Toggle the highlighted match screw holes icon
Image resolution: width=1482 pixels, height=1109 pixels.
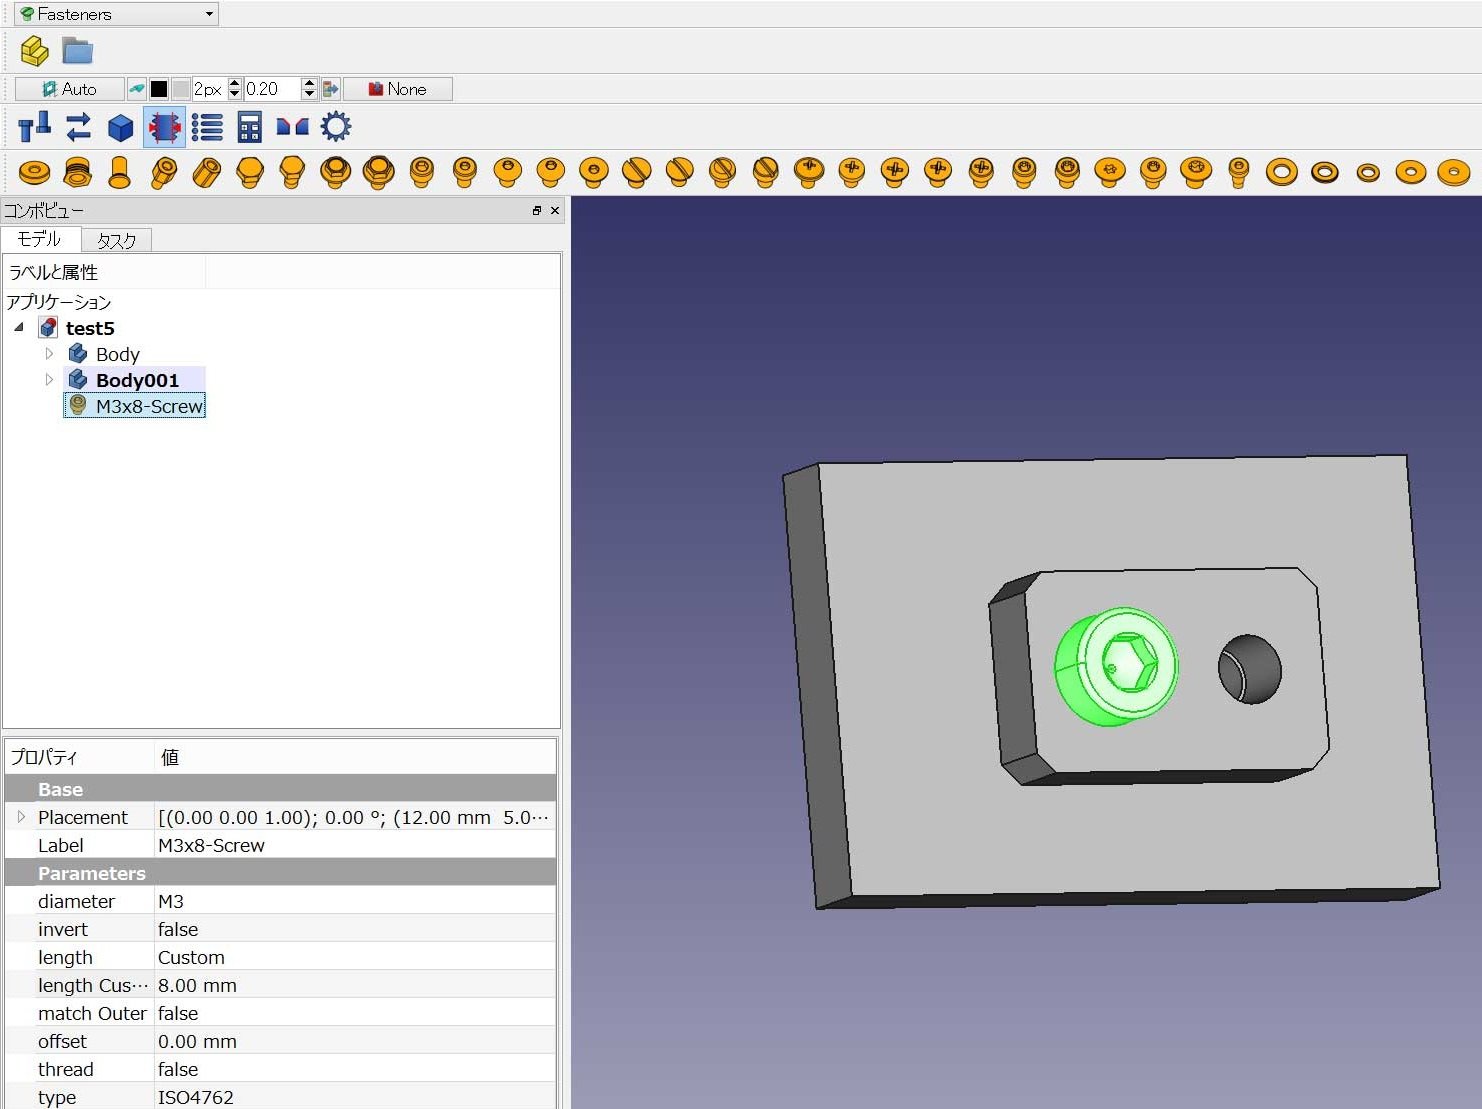[164, 127]
